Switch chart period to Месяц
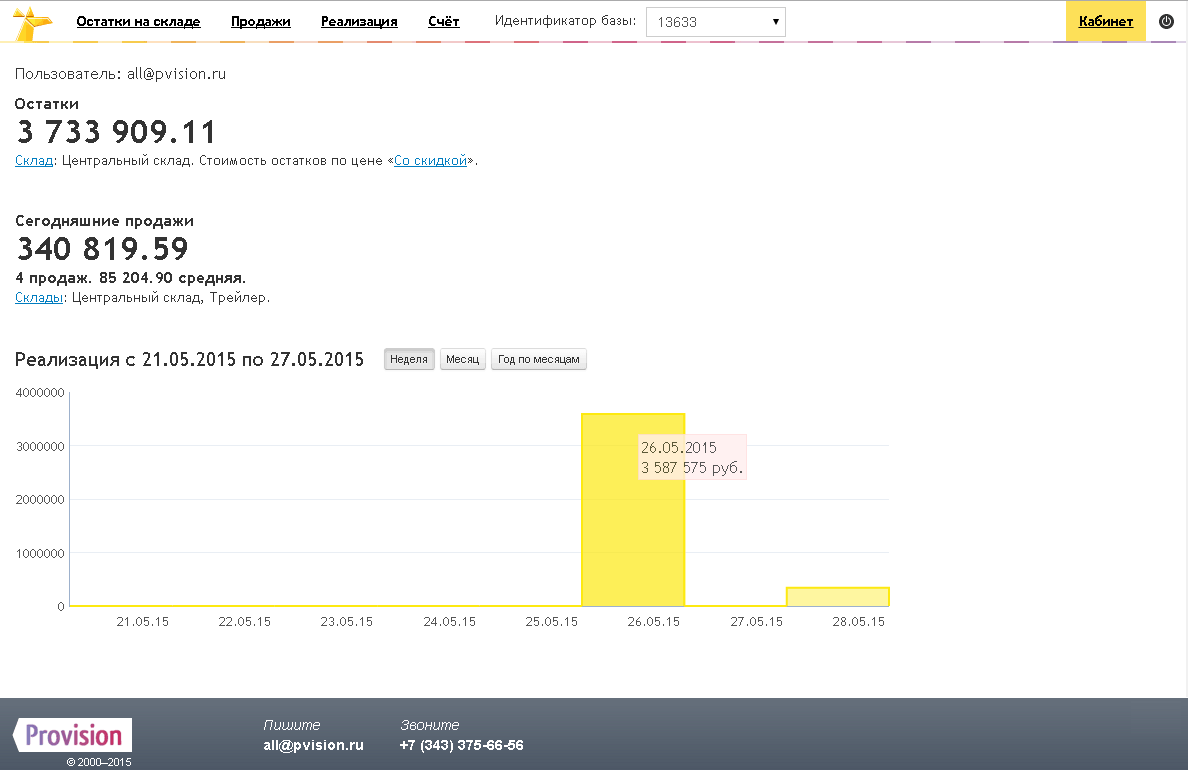Viewport: 1188px width, 770px height. [x=462, y=360]
